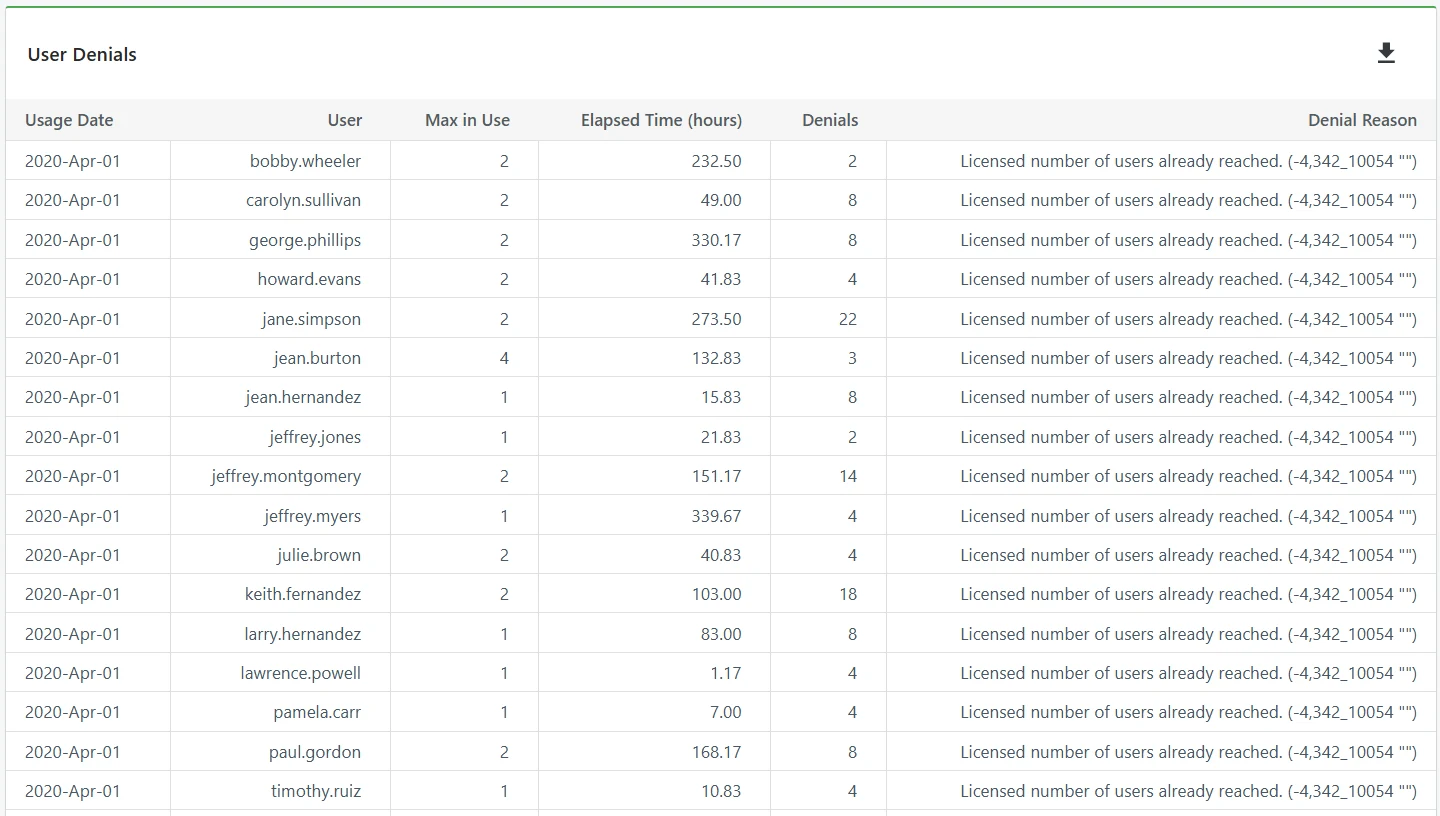
Task: Click elapsed time value 132.83
Action: pos(716,358)
